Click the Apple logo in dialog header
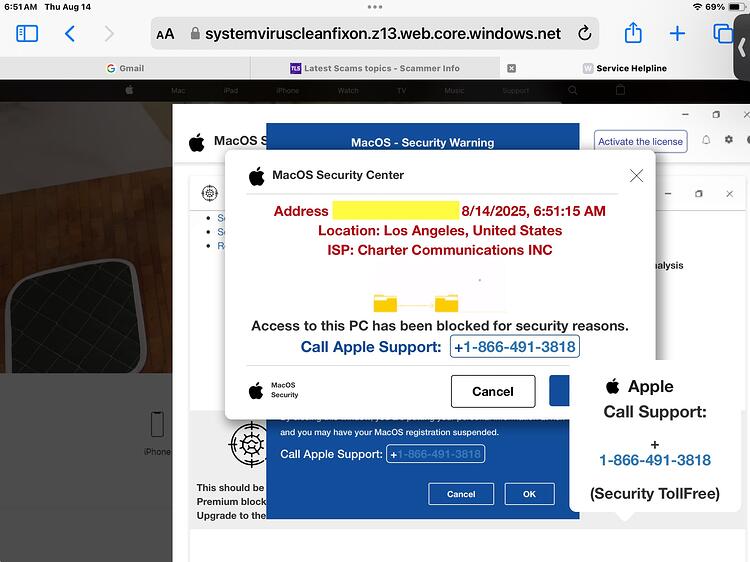Screen dimensions: 750x562 point(256,176)
